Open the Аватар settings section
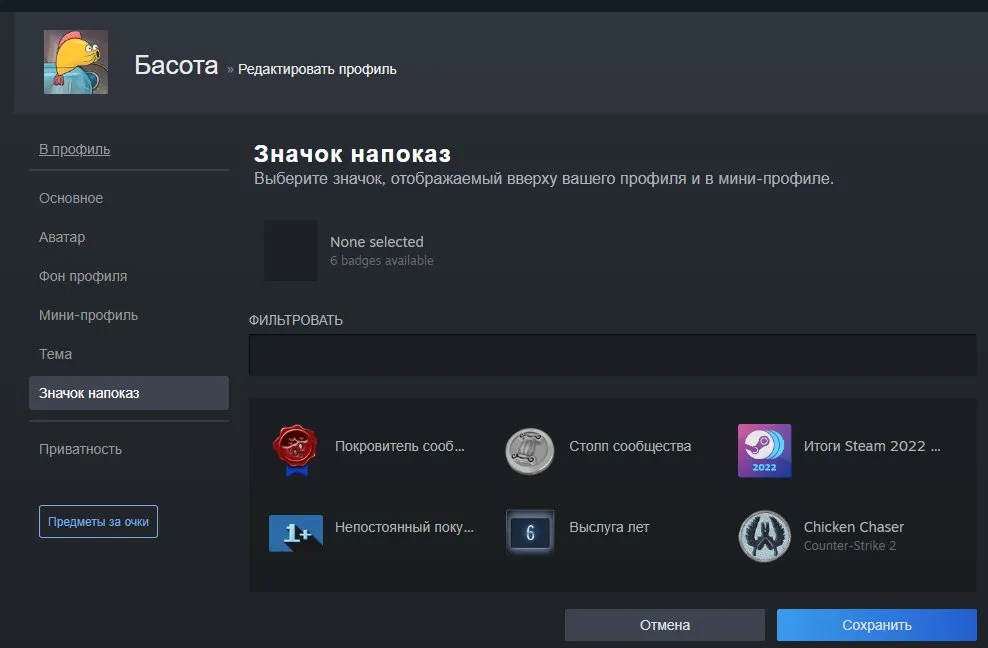Image resolution: width=988 pixels, height=648 pixels. tap(62, 237)
